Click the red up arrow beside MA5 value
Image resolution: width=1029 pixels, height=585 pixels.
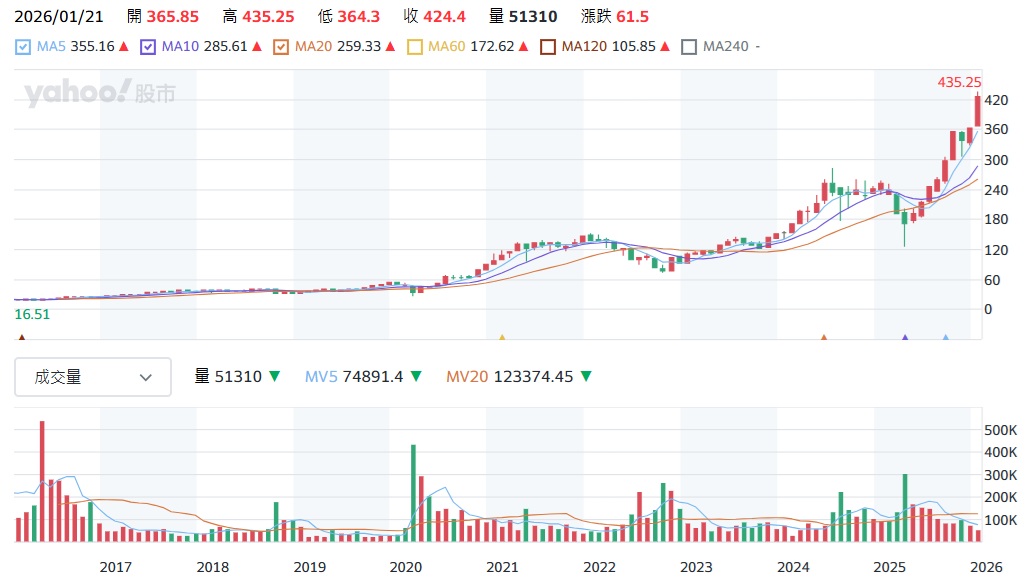[123, 47]
